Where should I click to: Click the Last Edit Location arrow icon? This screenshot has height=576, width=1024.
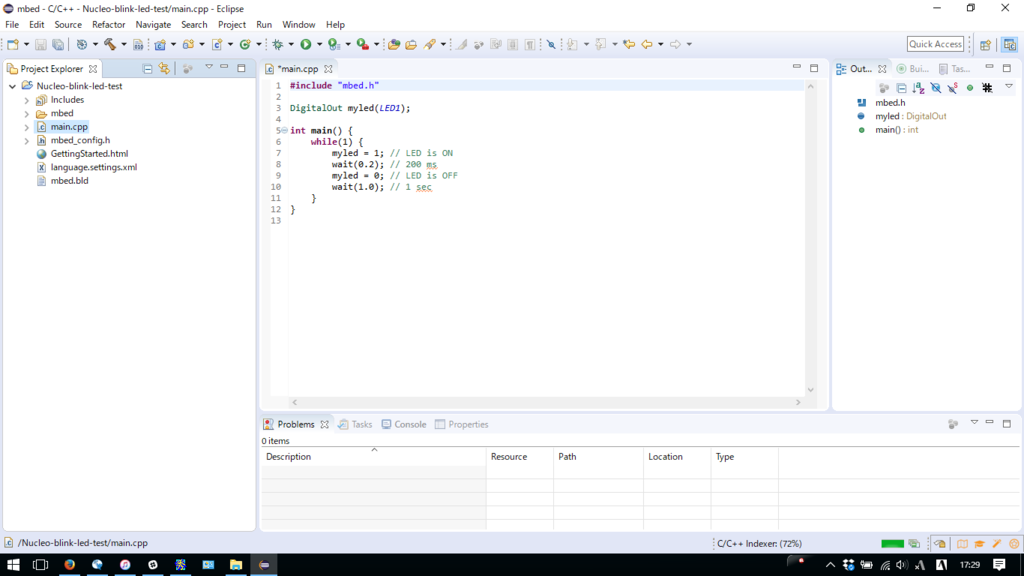tap(629, 44)
